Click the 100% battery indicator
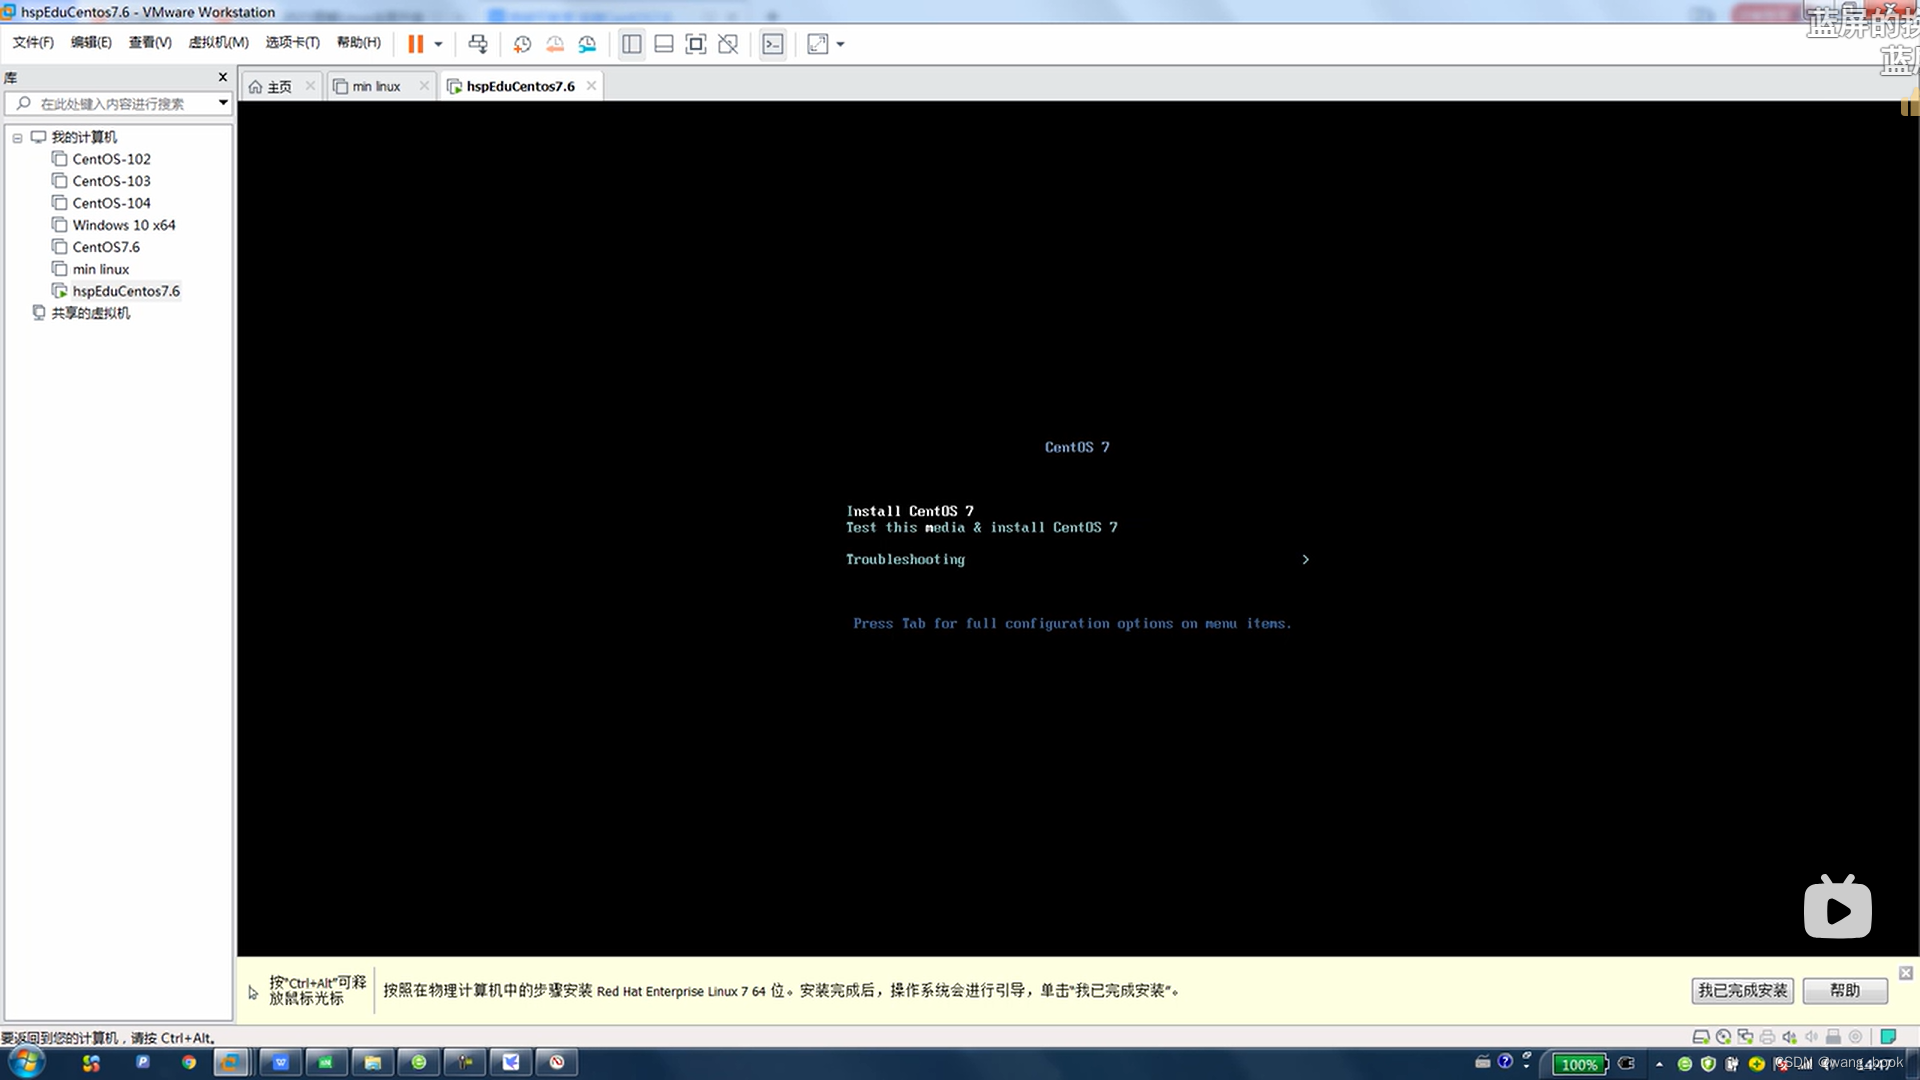Screen dimensions: 1920x1080 click(1579, 1064)
